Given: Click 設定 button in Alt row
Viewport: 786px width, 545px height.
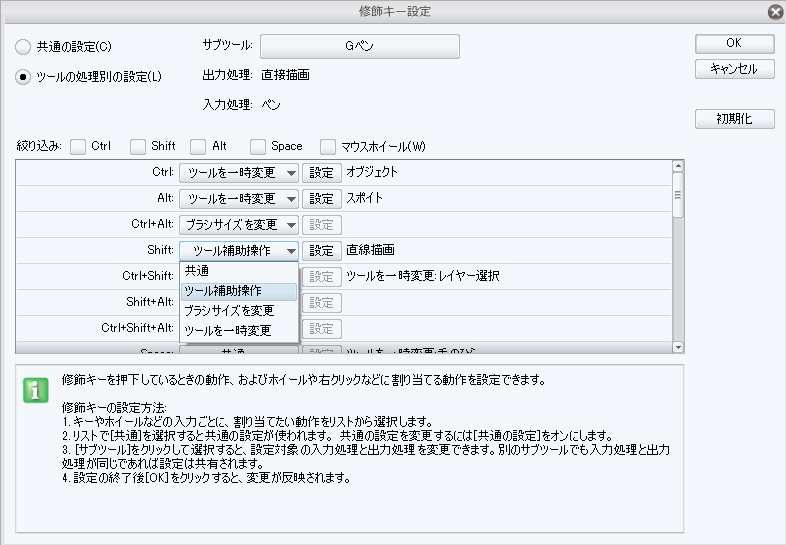Looking at the screenshot, I should [322, 199].
